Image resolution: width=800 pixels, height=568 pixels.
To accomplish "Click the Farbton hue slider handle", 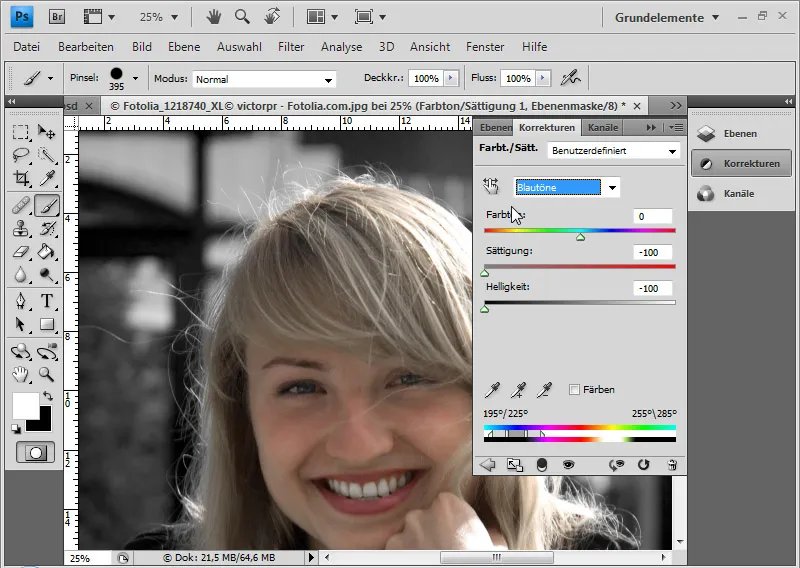I will tap(581, 237).
